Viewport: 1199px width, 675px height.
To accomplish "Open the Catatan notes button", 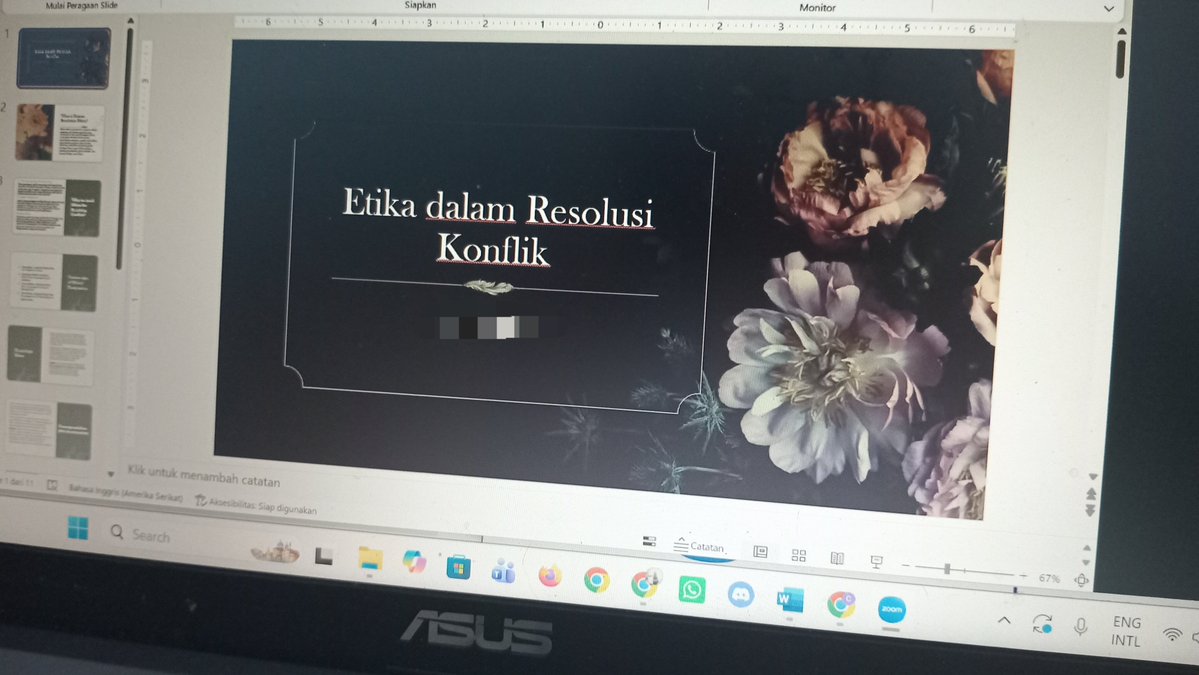I will [x=699, y=547].
